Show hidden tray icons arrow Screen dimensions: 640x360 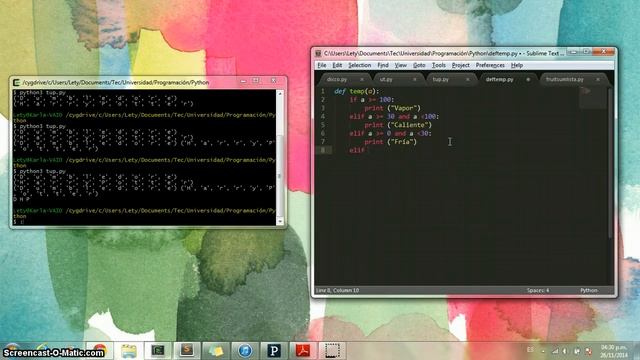coord(543,351)
